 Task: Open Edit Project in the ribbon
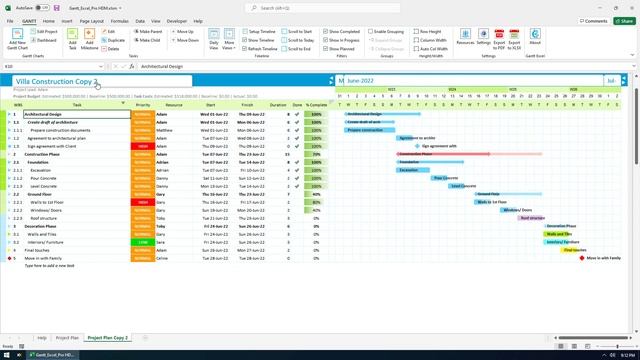(44, 31)
